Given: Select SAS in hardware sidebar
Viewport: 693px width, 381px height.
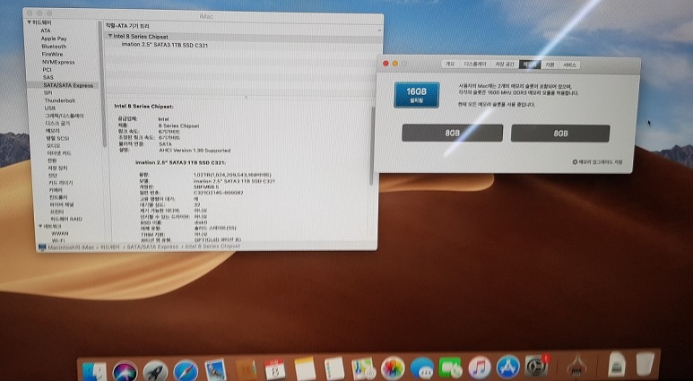Looking at the screenshot, I should 48,77.
